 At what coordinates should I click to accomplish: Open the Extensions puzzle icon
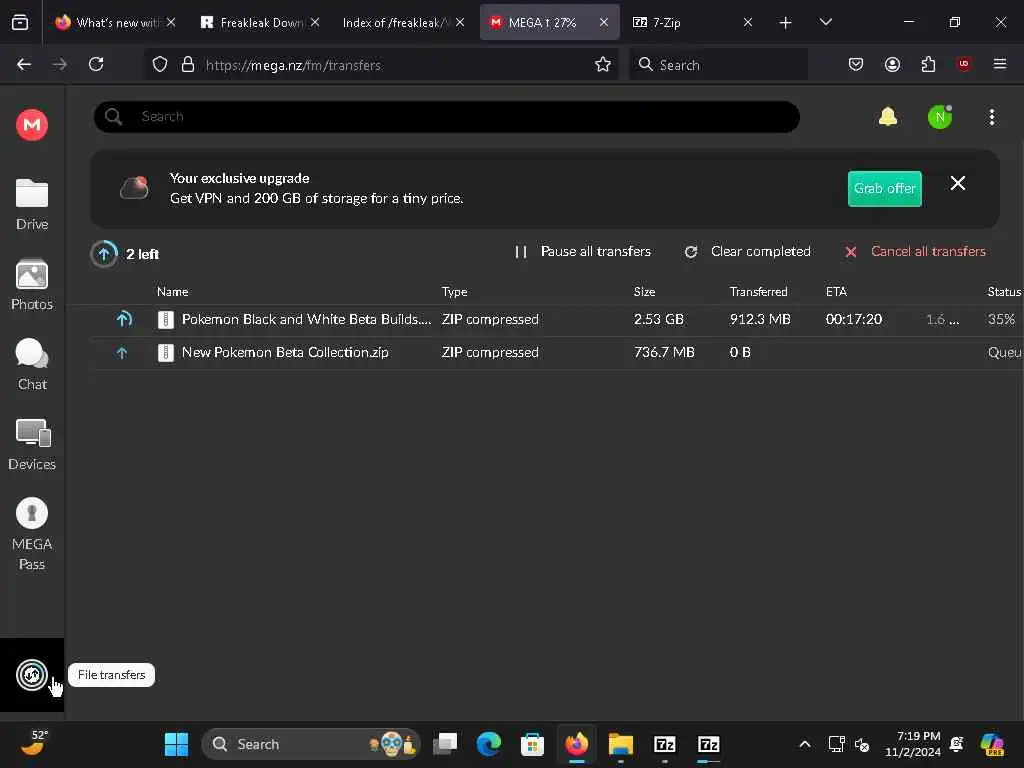click(x=928, y=64)
